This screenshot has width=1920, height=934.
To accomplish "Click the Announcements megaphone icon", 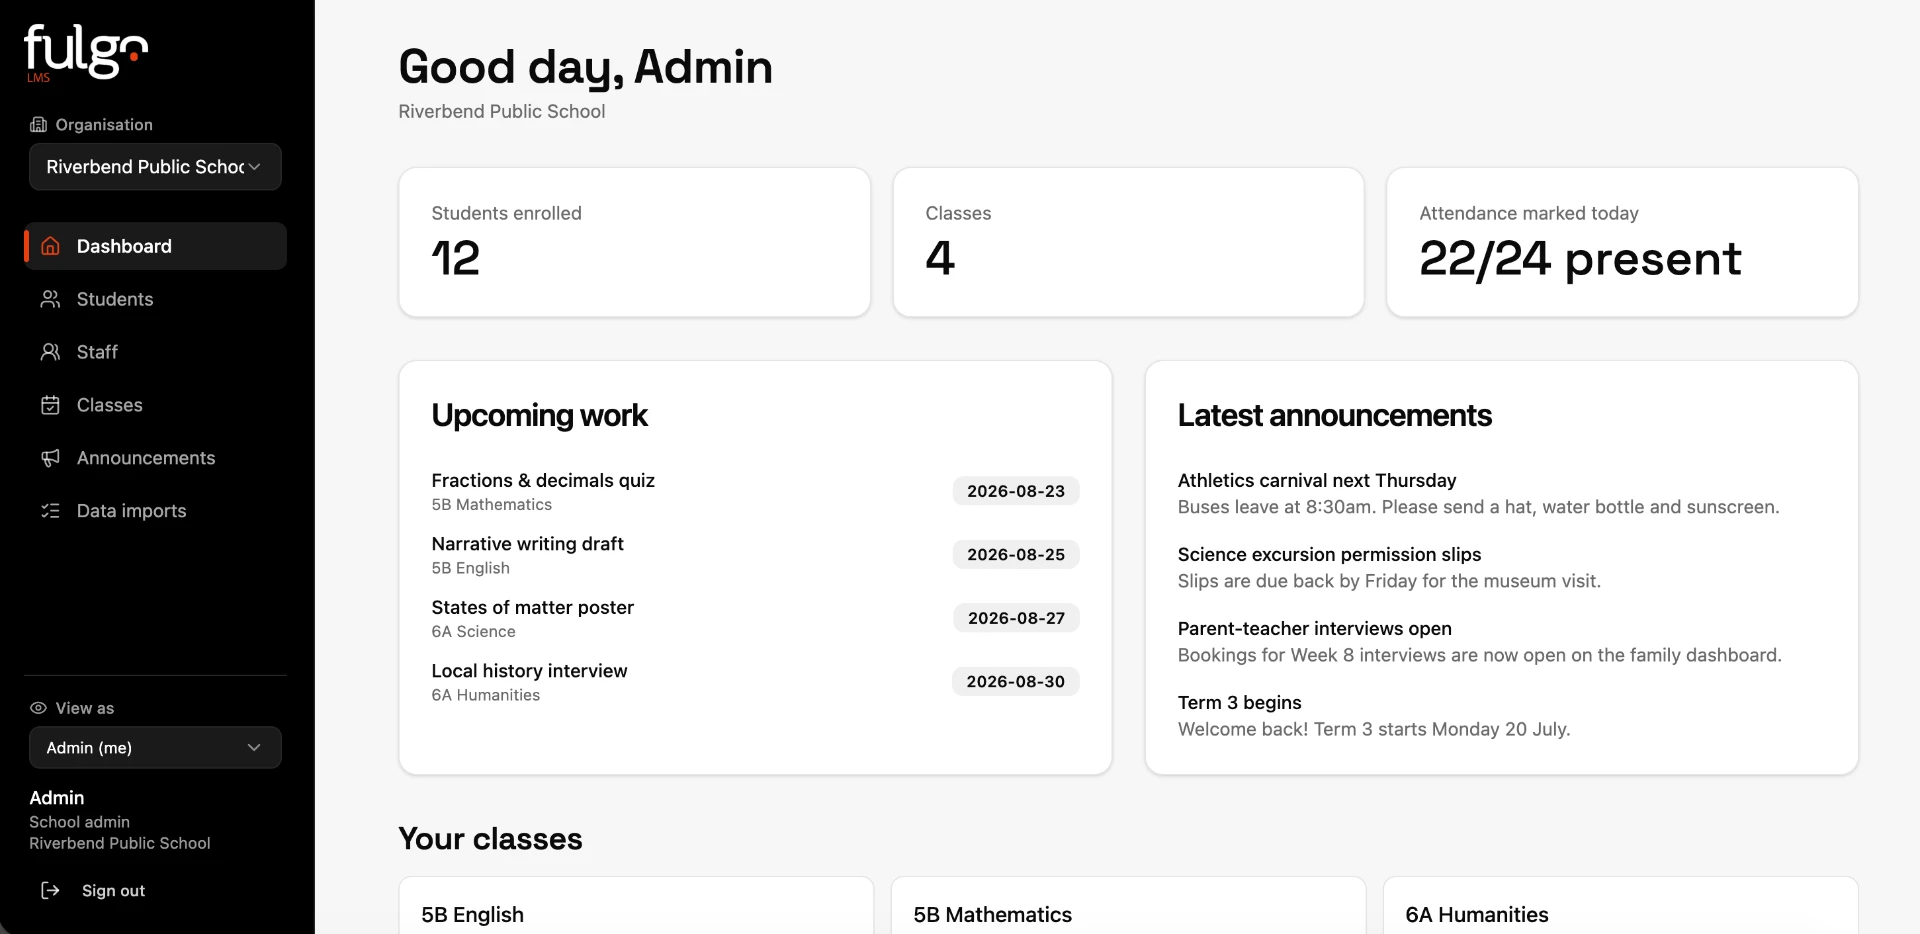I will (50, 458).
